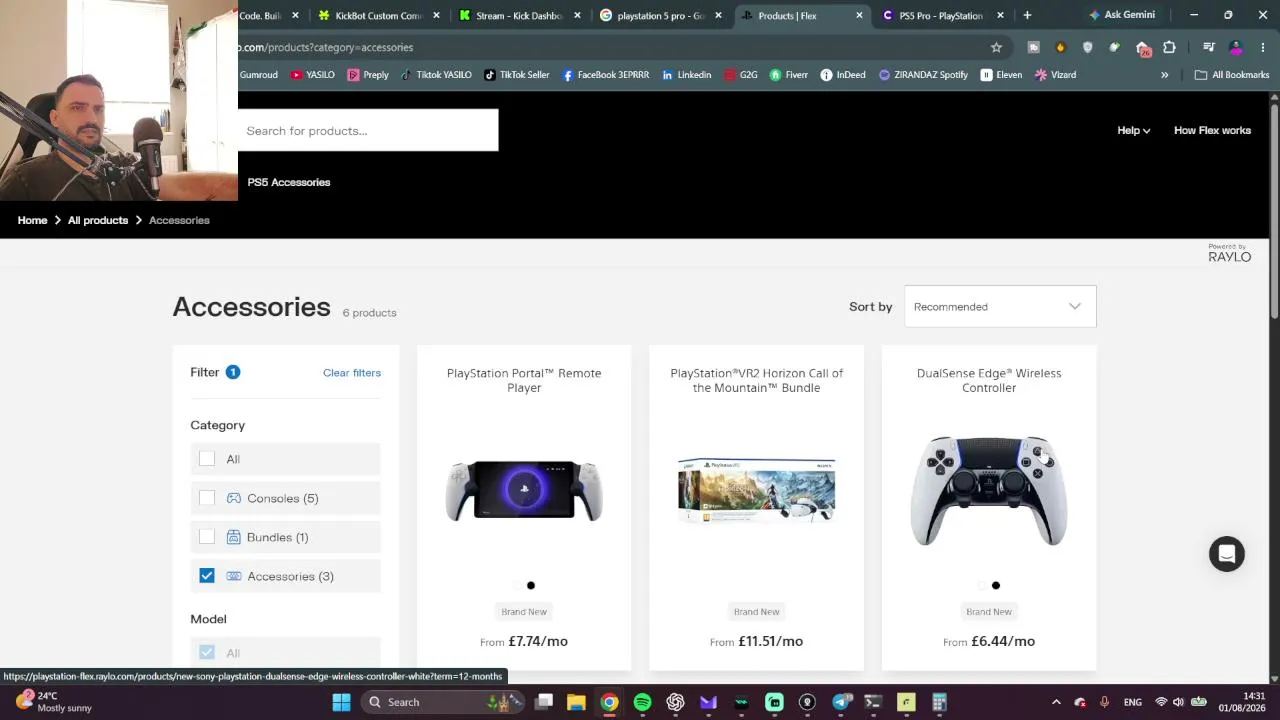Open the Windows Start menu

pyautogui.click(x=341, y=702)
